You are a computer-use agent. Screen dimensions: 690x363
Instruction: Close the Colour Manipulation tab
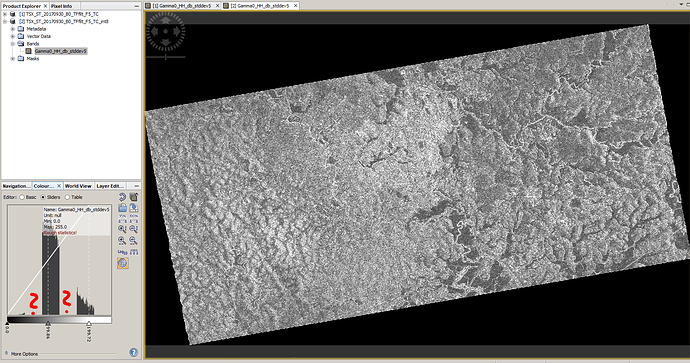click(x=59, y=186)
